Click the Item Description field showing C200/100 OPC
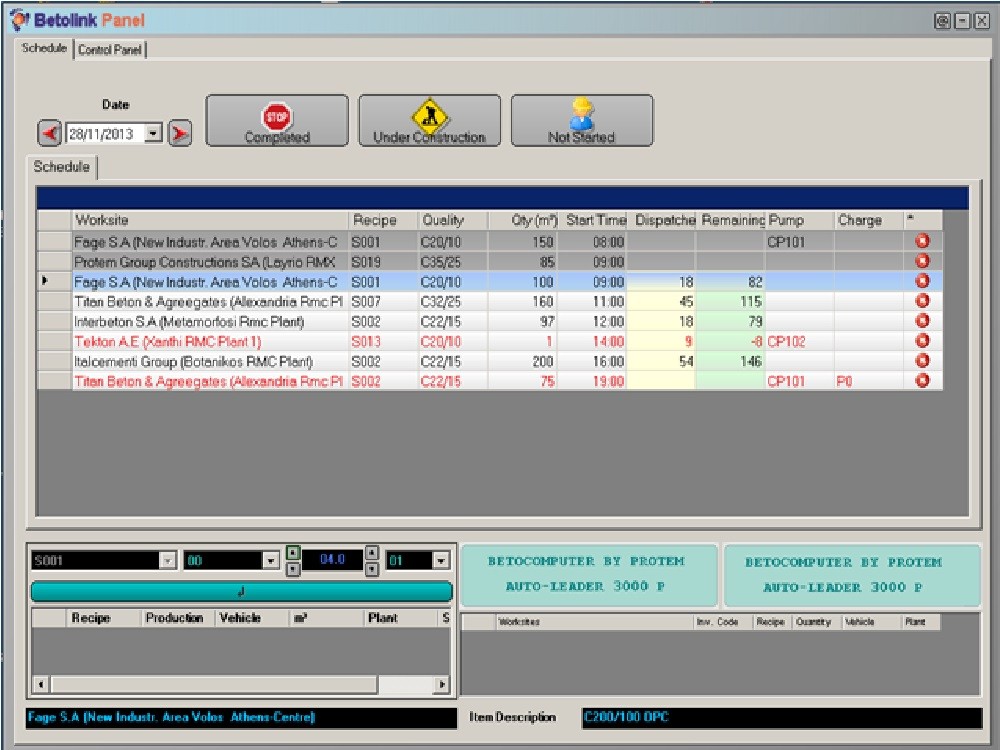 click(781, 717)
